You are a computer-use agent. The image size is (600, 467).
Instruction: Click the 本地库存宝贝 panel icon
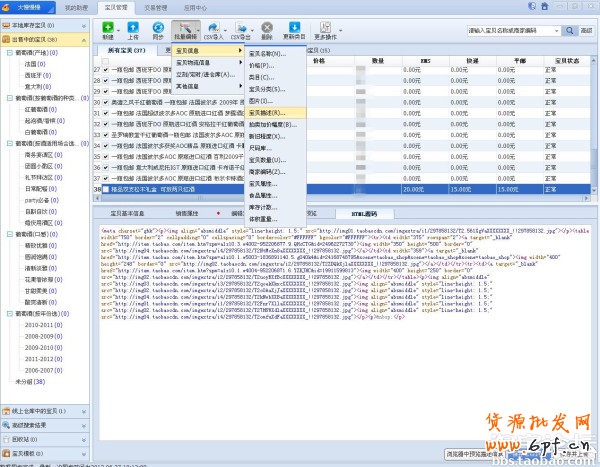point(6,25)
